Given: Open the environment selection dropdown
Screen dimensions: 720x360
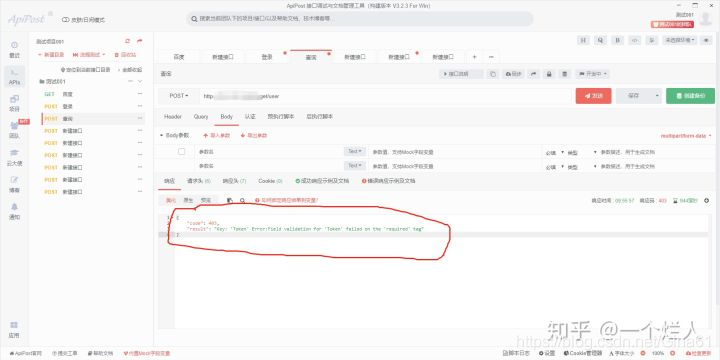Looking at the screenshot, I should click(x=680, y=40).
